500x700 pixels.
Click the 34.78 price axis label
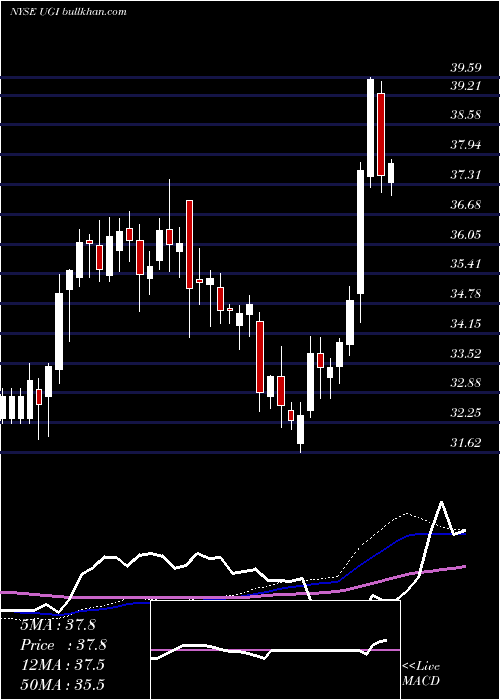coord(466,294)
